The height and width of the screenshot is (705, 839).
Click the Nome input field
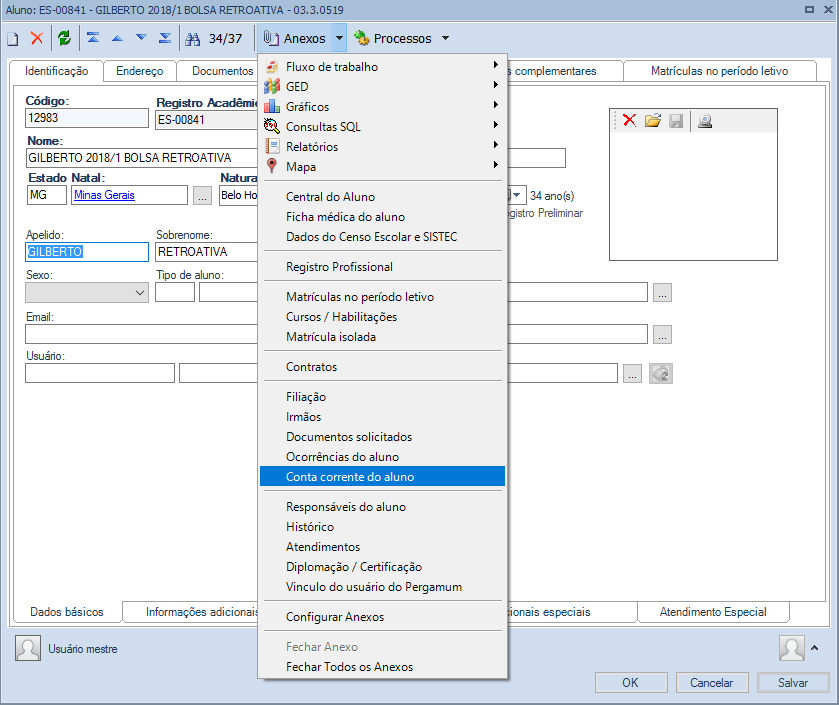[141, 158]
